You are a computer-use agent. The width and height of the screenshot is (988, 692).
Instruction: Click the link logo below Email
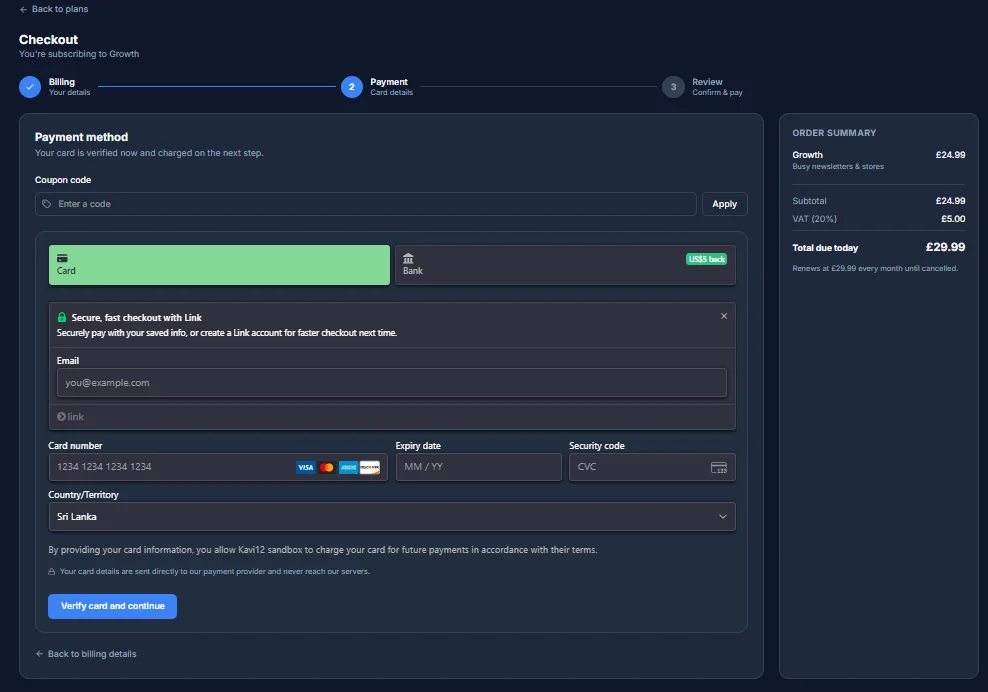[x=71, y=417]
